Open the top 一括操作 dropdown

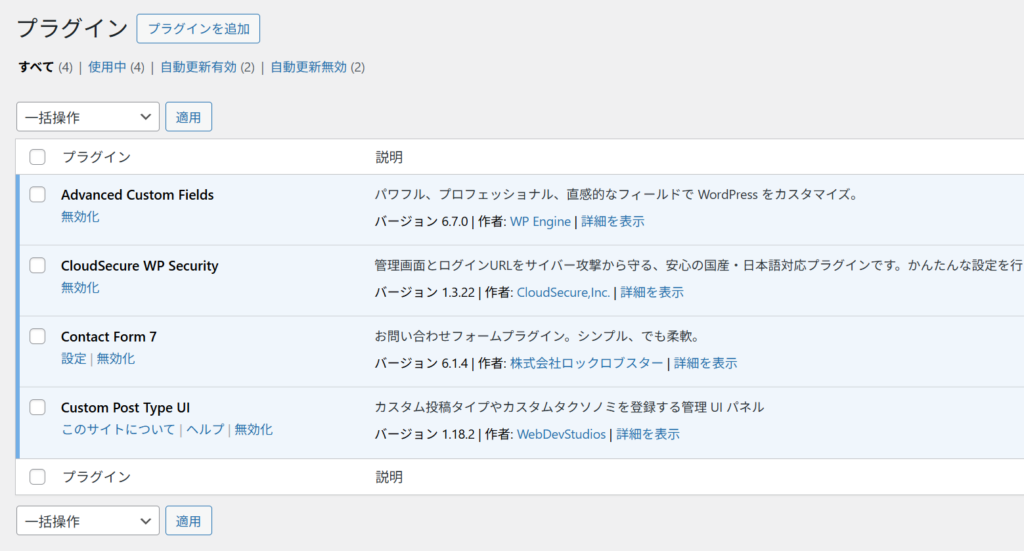[x=88, y=117]
